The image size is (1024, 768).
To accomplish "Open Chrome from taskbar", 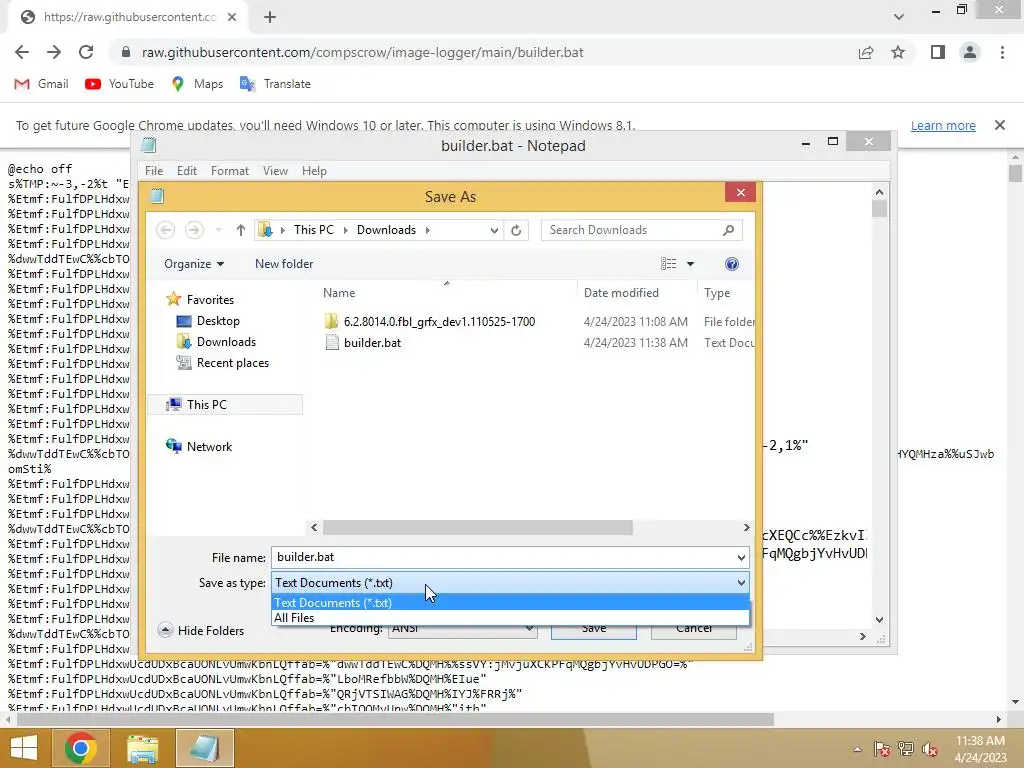I will [81, 748].
